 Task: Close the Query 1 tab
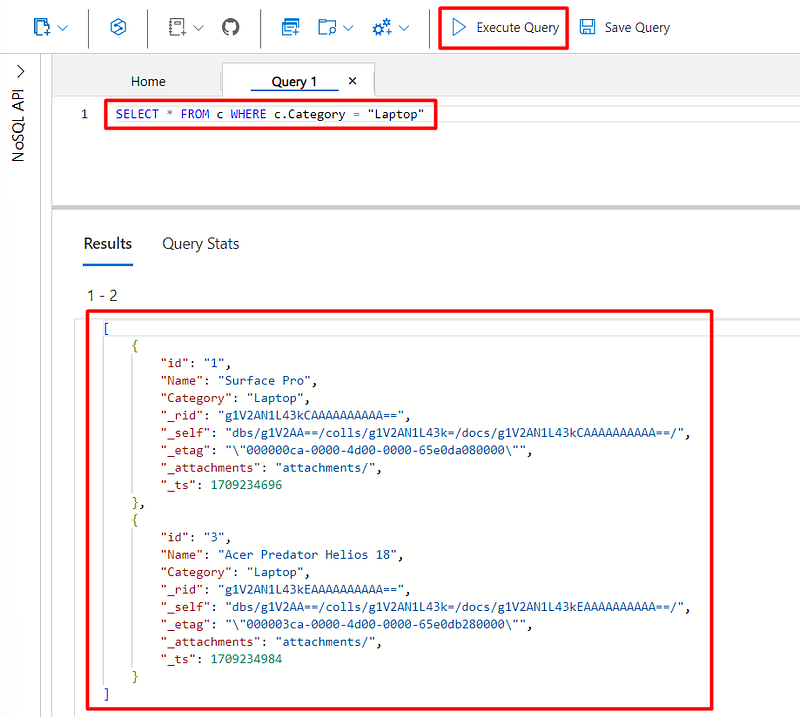coord(353,81)
